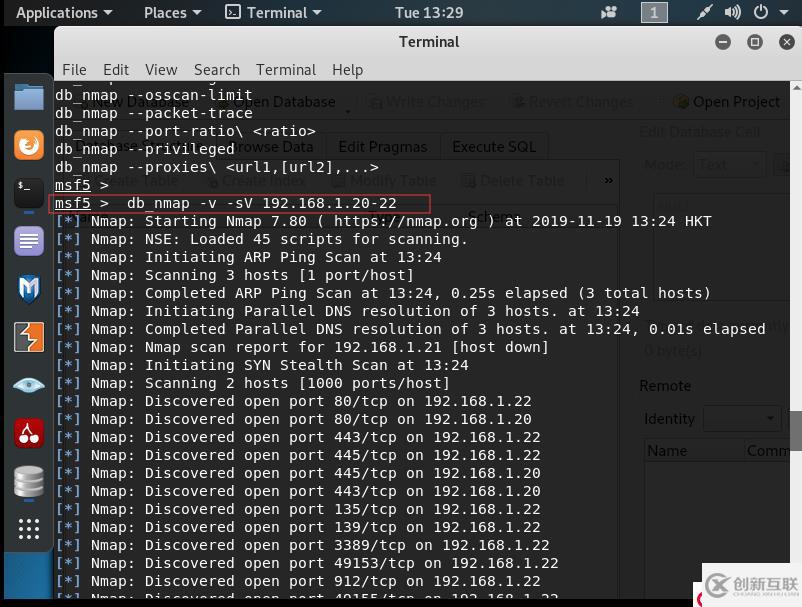Open the Edit menu
The width and height of the screenshot is (802, 607).
tap(116, 70)
